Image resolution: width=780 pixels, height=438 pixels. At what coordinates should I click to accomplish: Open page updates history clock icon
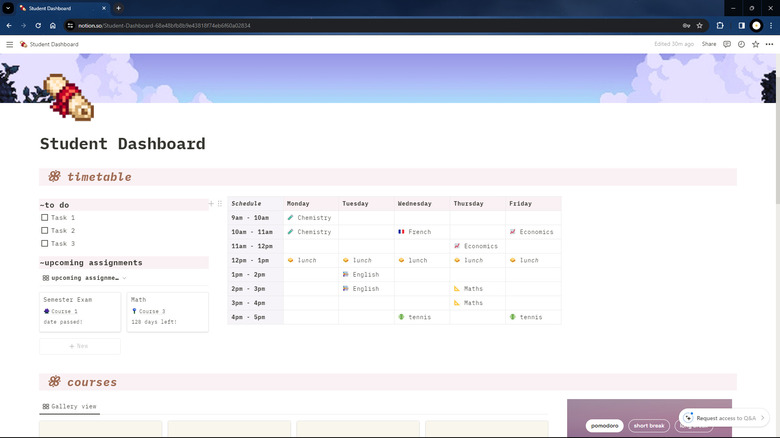pos(741,44)
